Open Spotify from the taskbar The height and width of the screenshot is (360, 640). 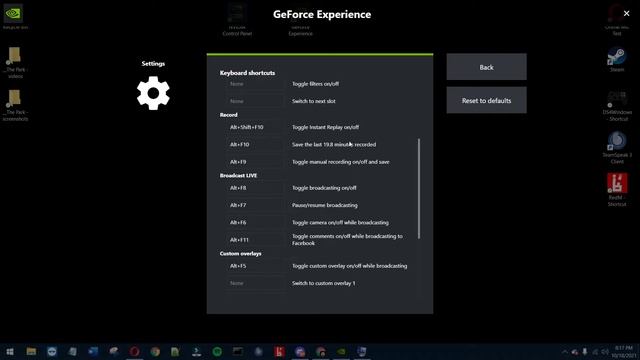click(x=217, y=351)
